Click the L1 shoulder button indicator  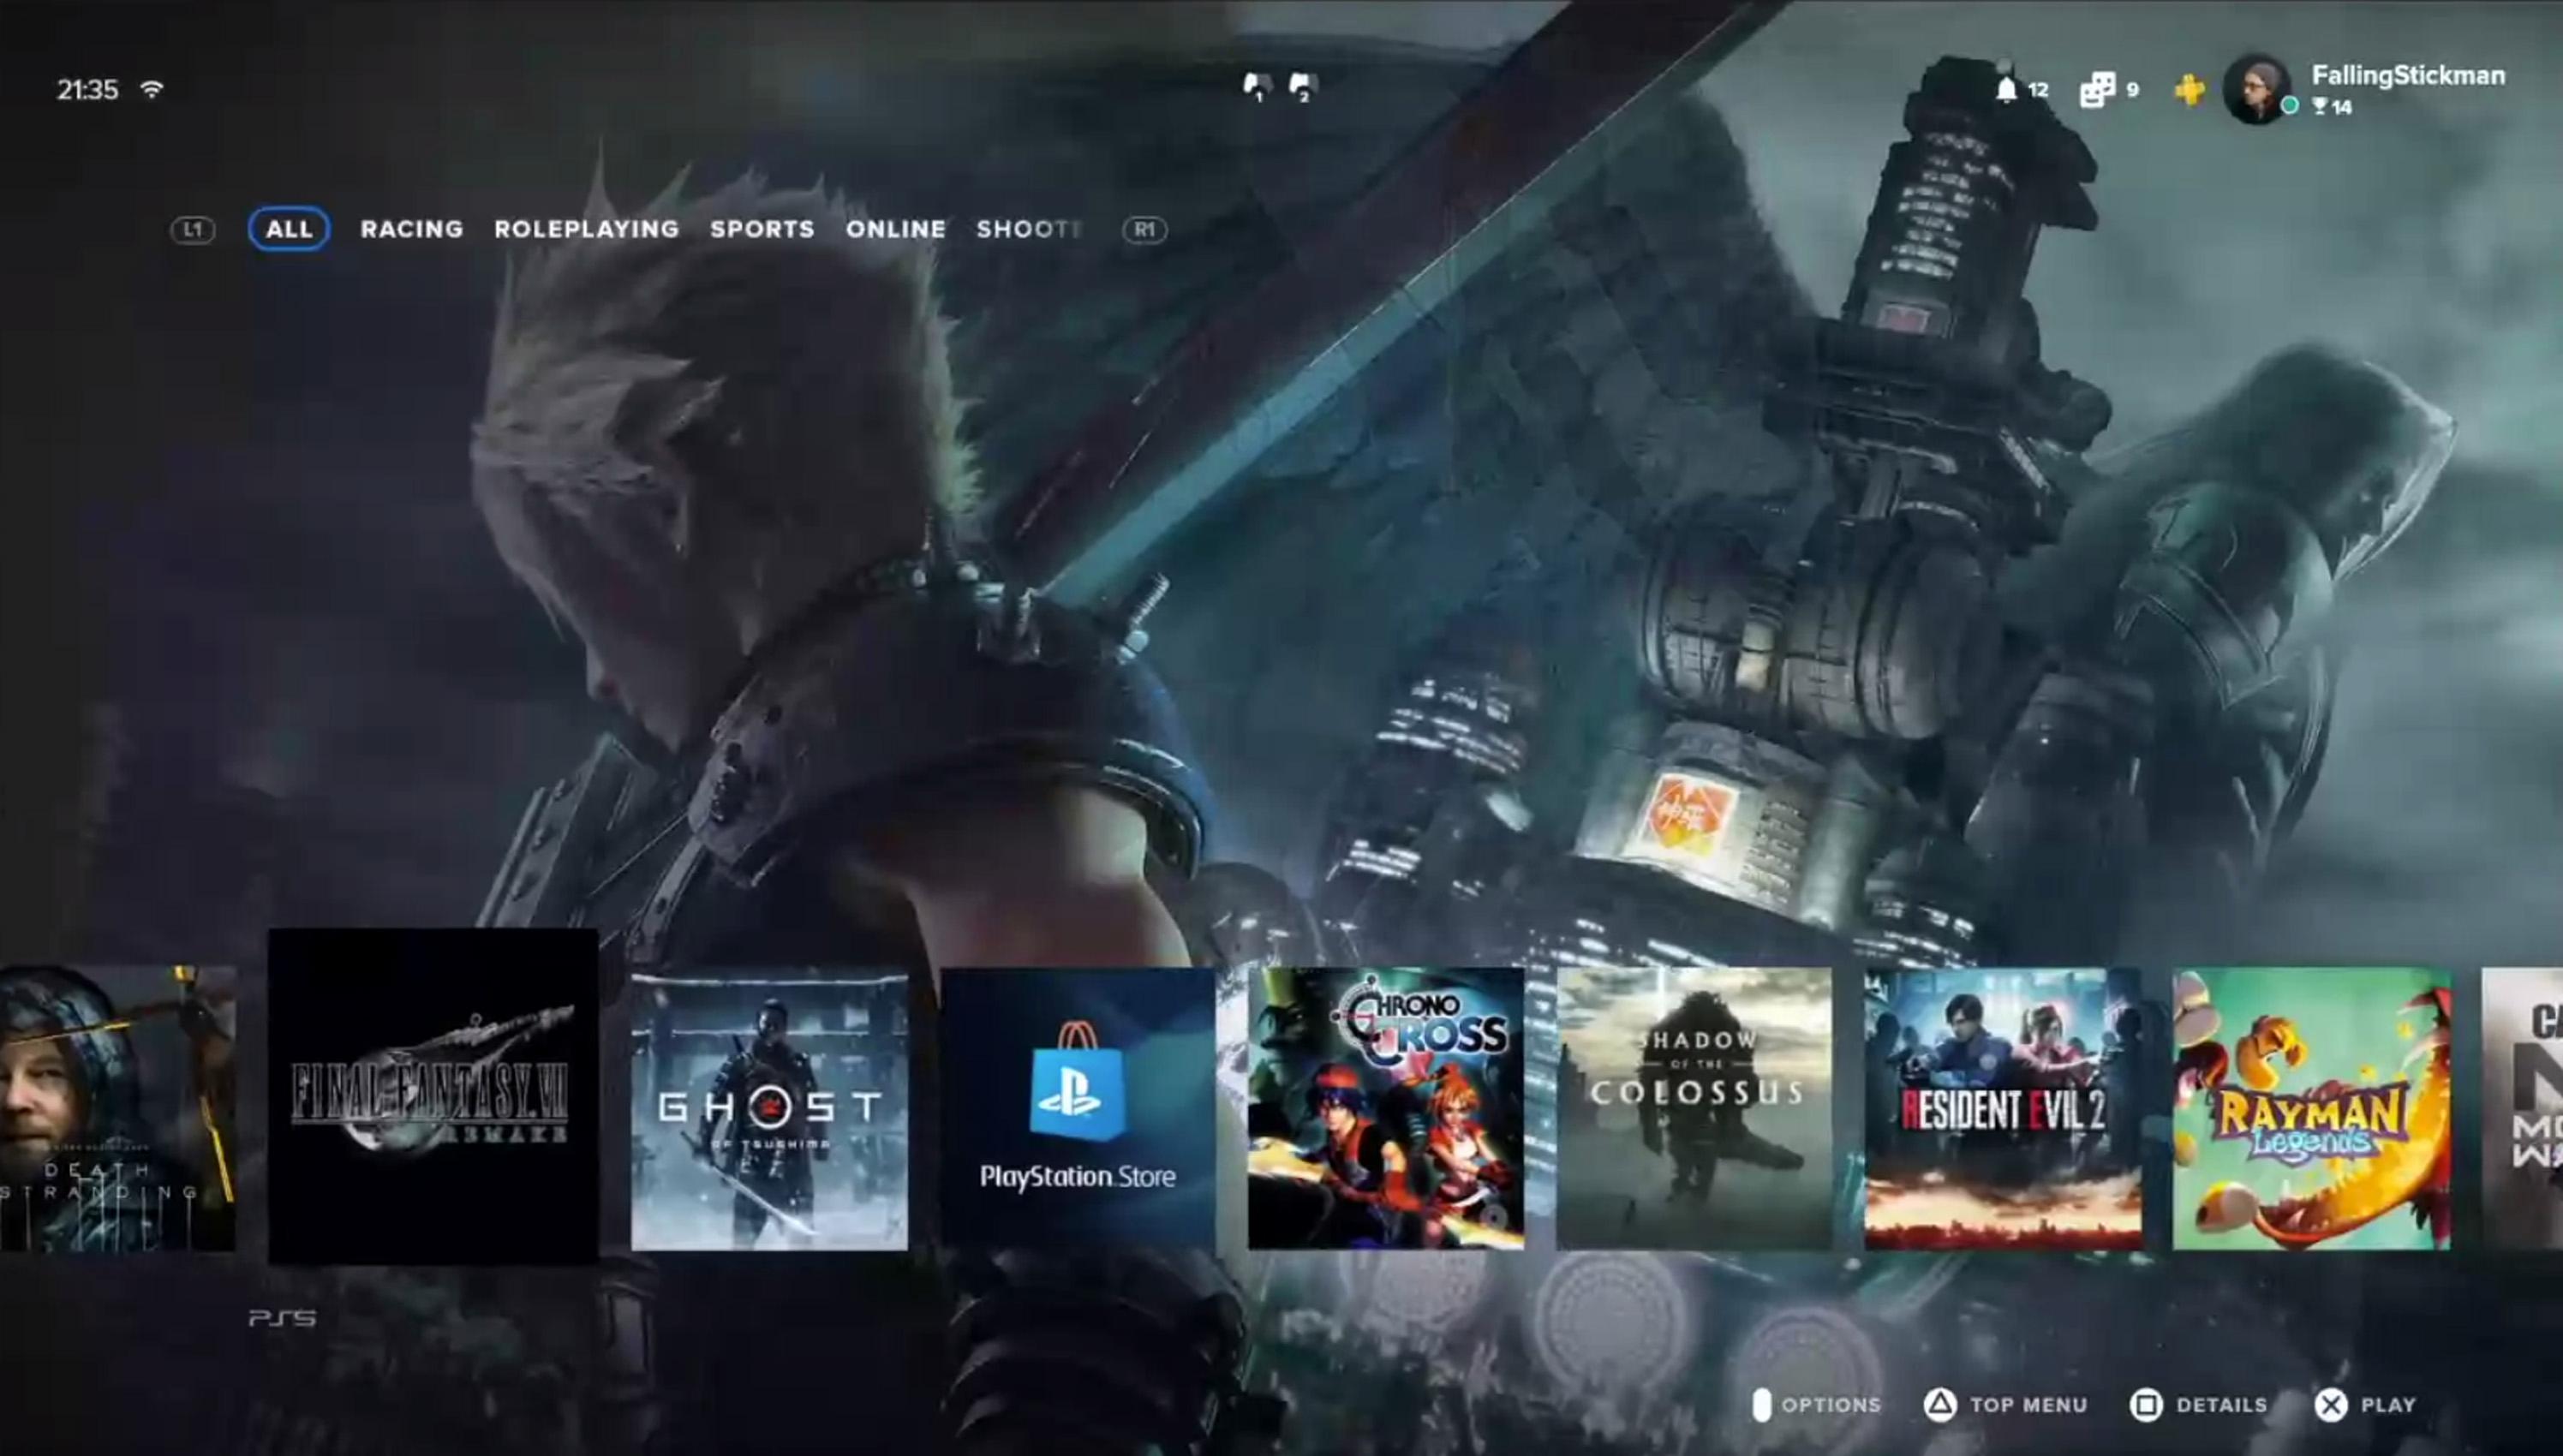192,230
